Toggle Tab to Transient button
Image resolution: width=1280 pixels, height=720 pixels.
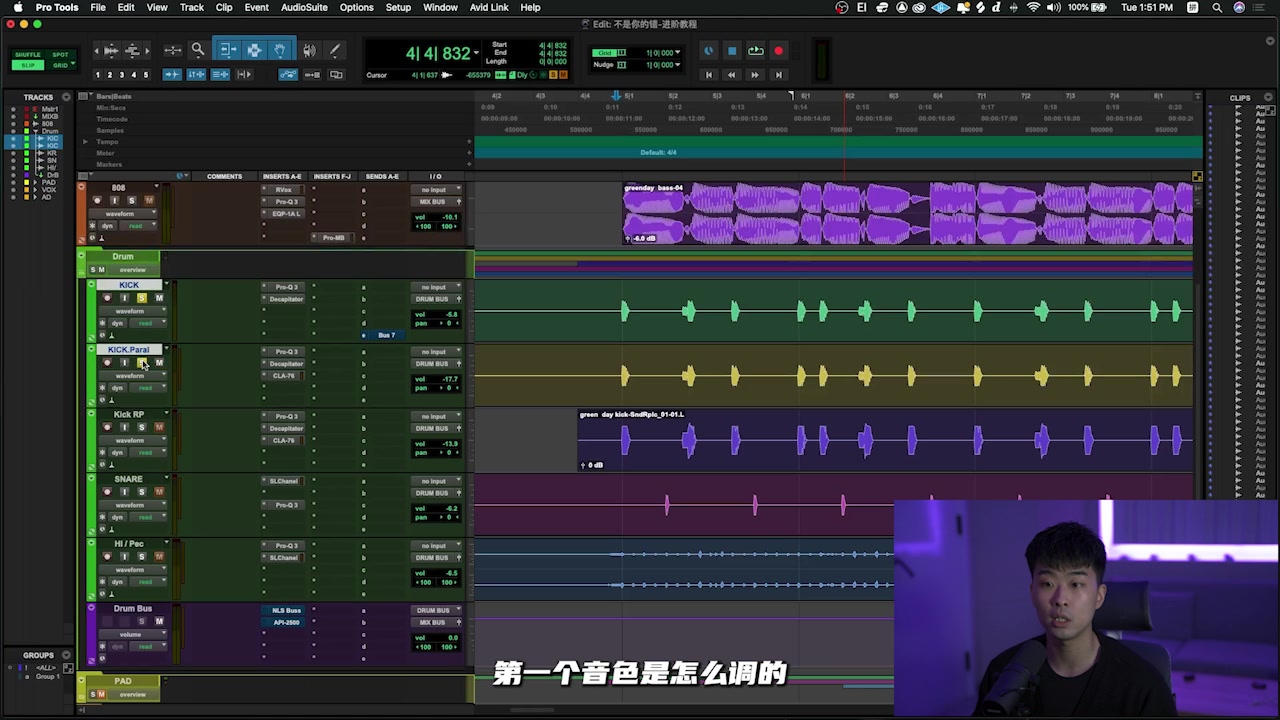coord(172,74)
